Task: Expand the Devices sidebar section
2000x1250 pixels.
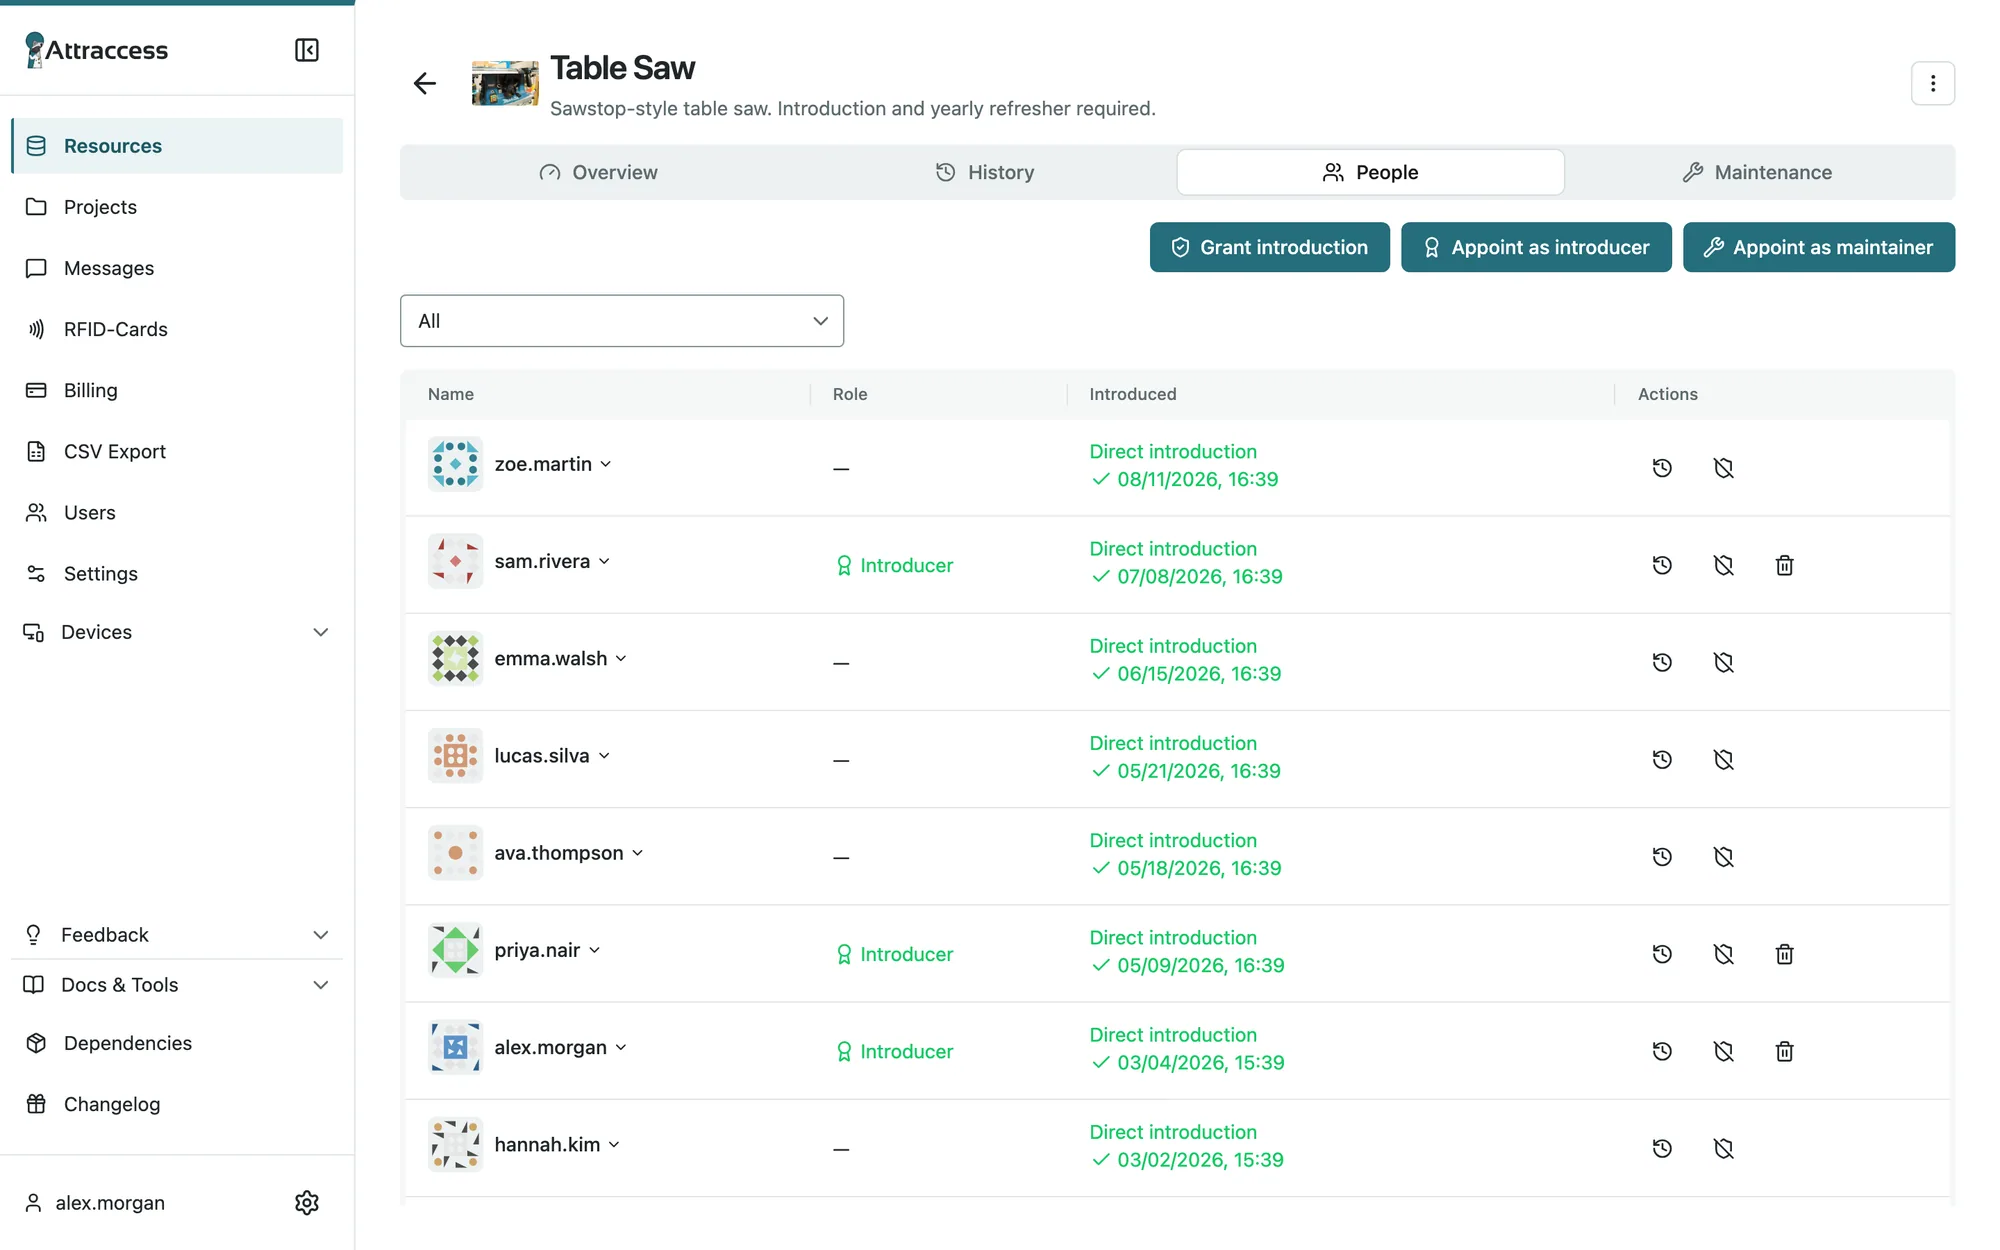Action: 177,632
